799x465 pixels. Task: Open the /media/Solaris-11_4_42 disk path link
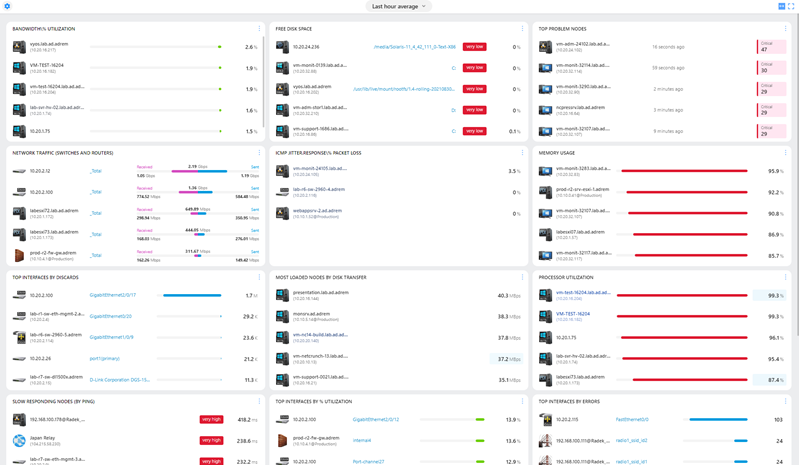click(414, 47)
